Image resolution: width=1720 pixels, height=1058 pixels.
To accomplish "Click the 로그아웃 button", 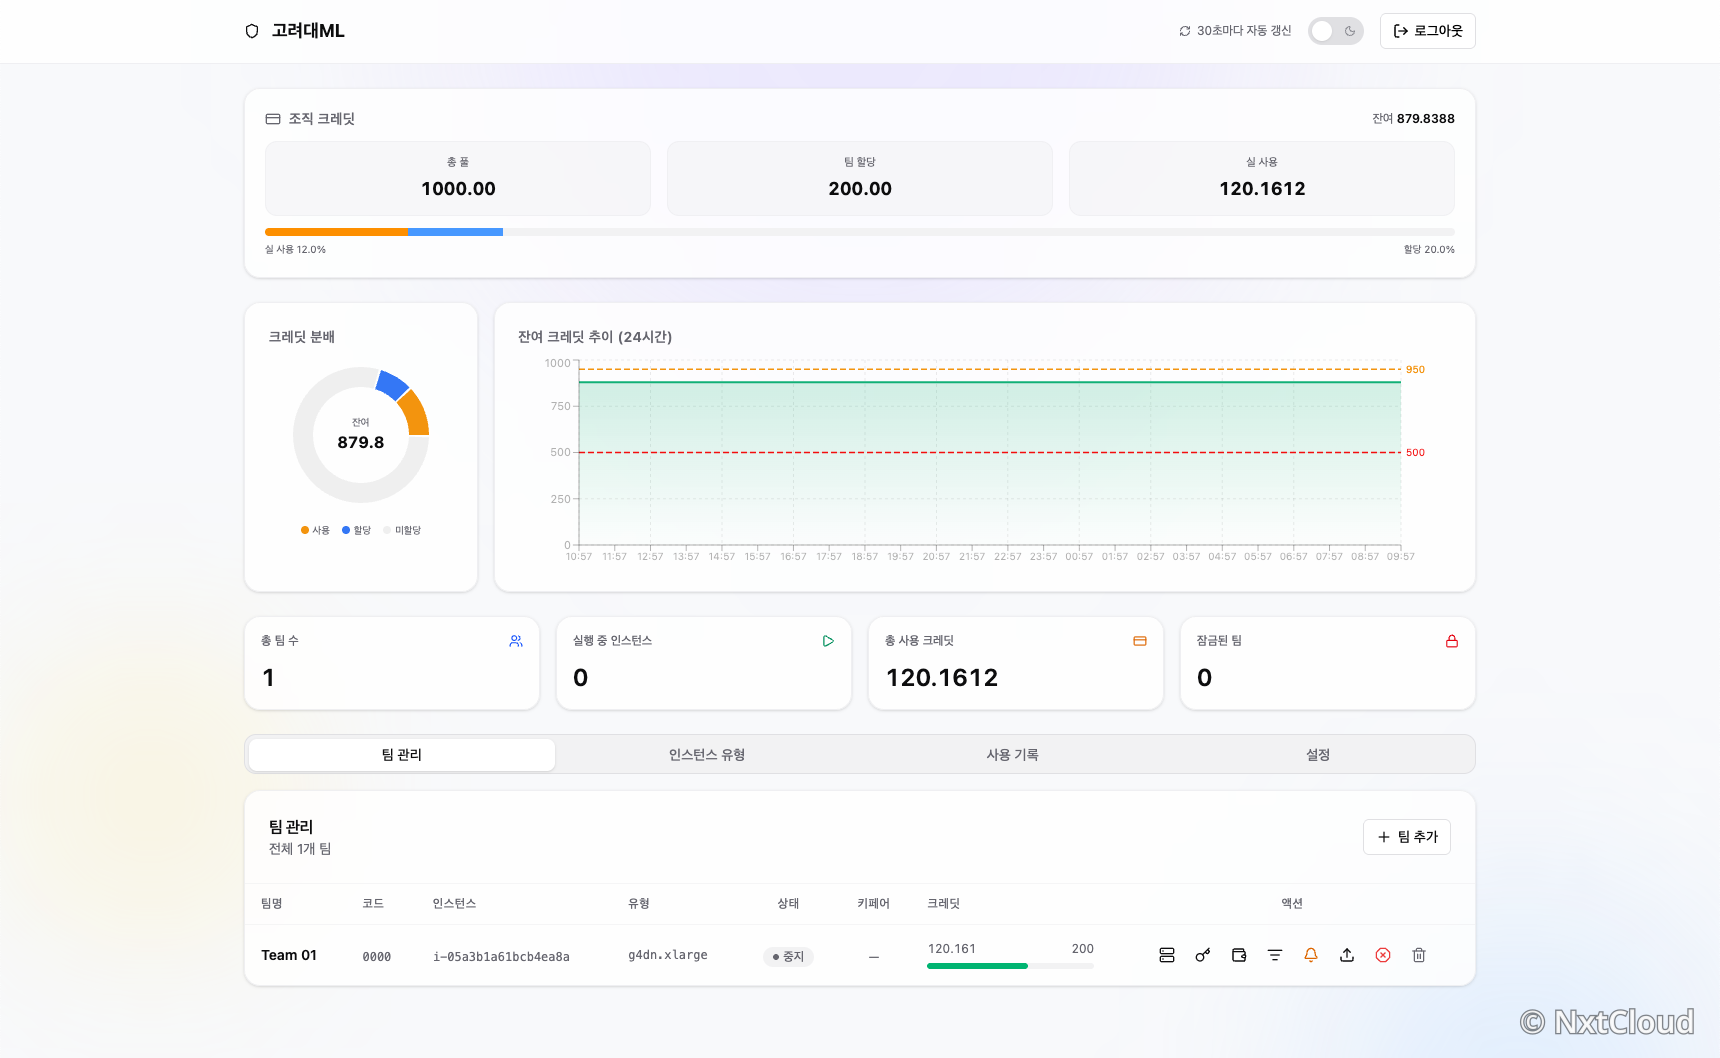I will [1428, 31].
